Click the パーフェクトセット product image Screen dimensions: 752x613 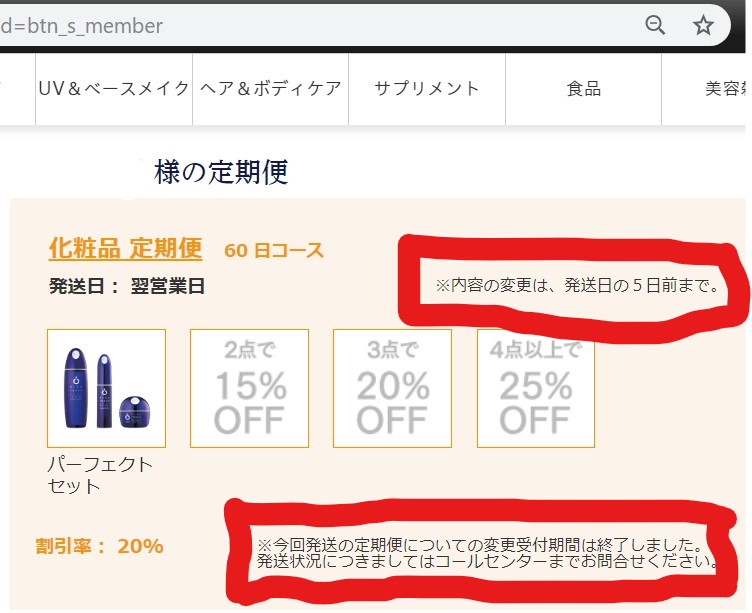[x=106, y=388]
